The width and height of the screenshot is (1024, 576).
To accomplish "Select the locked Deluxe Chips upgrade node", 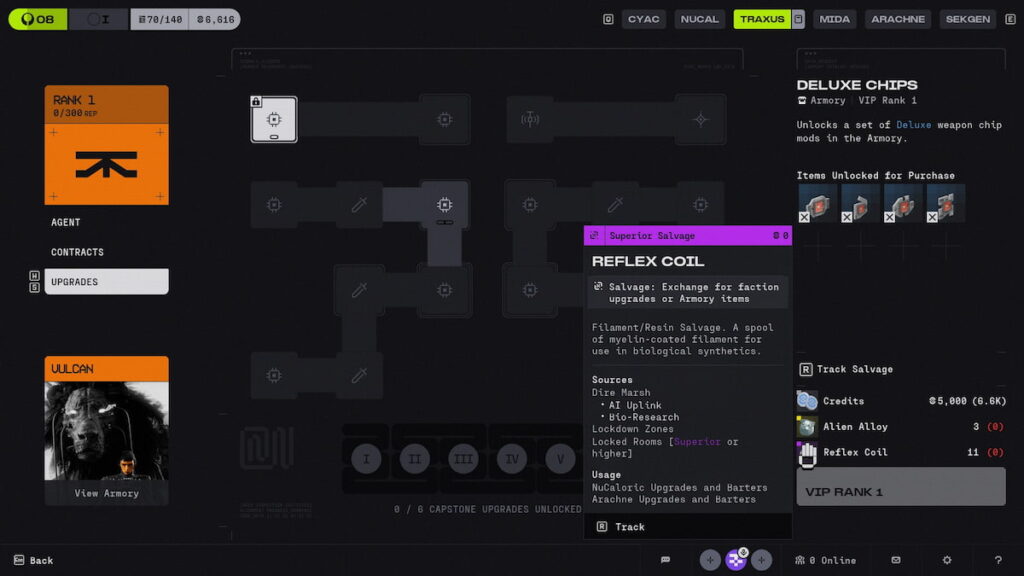I will [273, 119].
